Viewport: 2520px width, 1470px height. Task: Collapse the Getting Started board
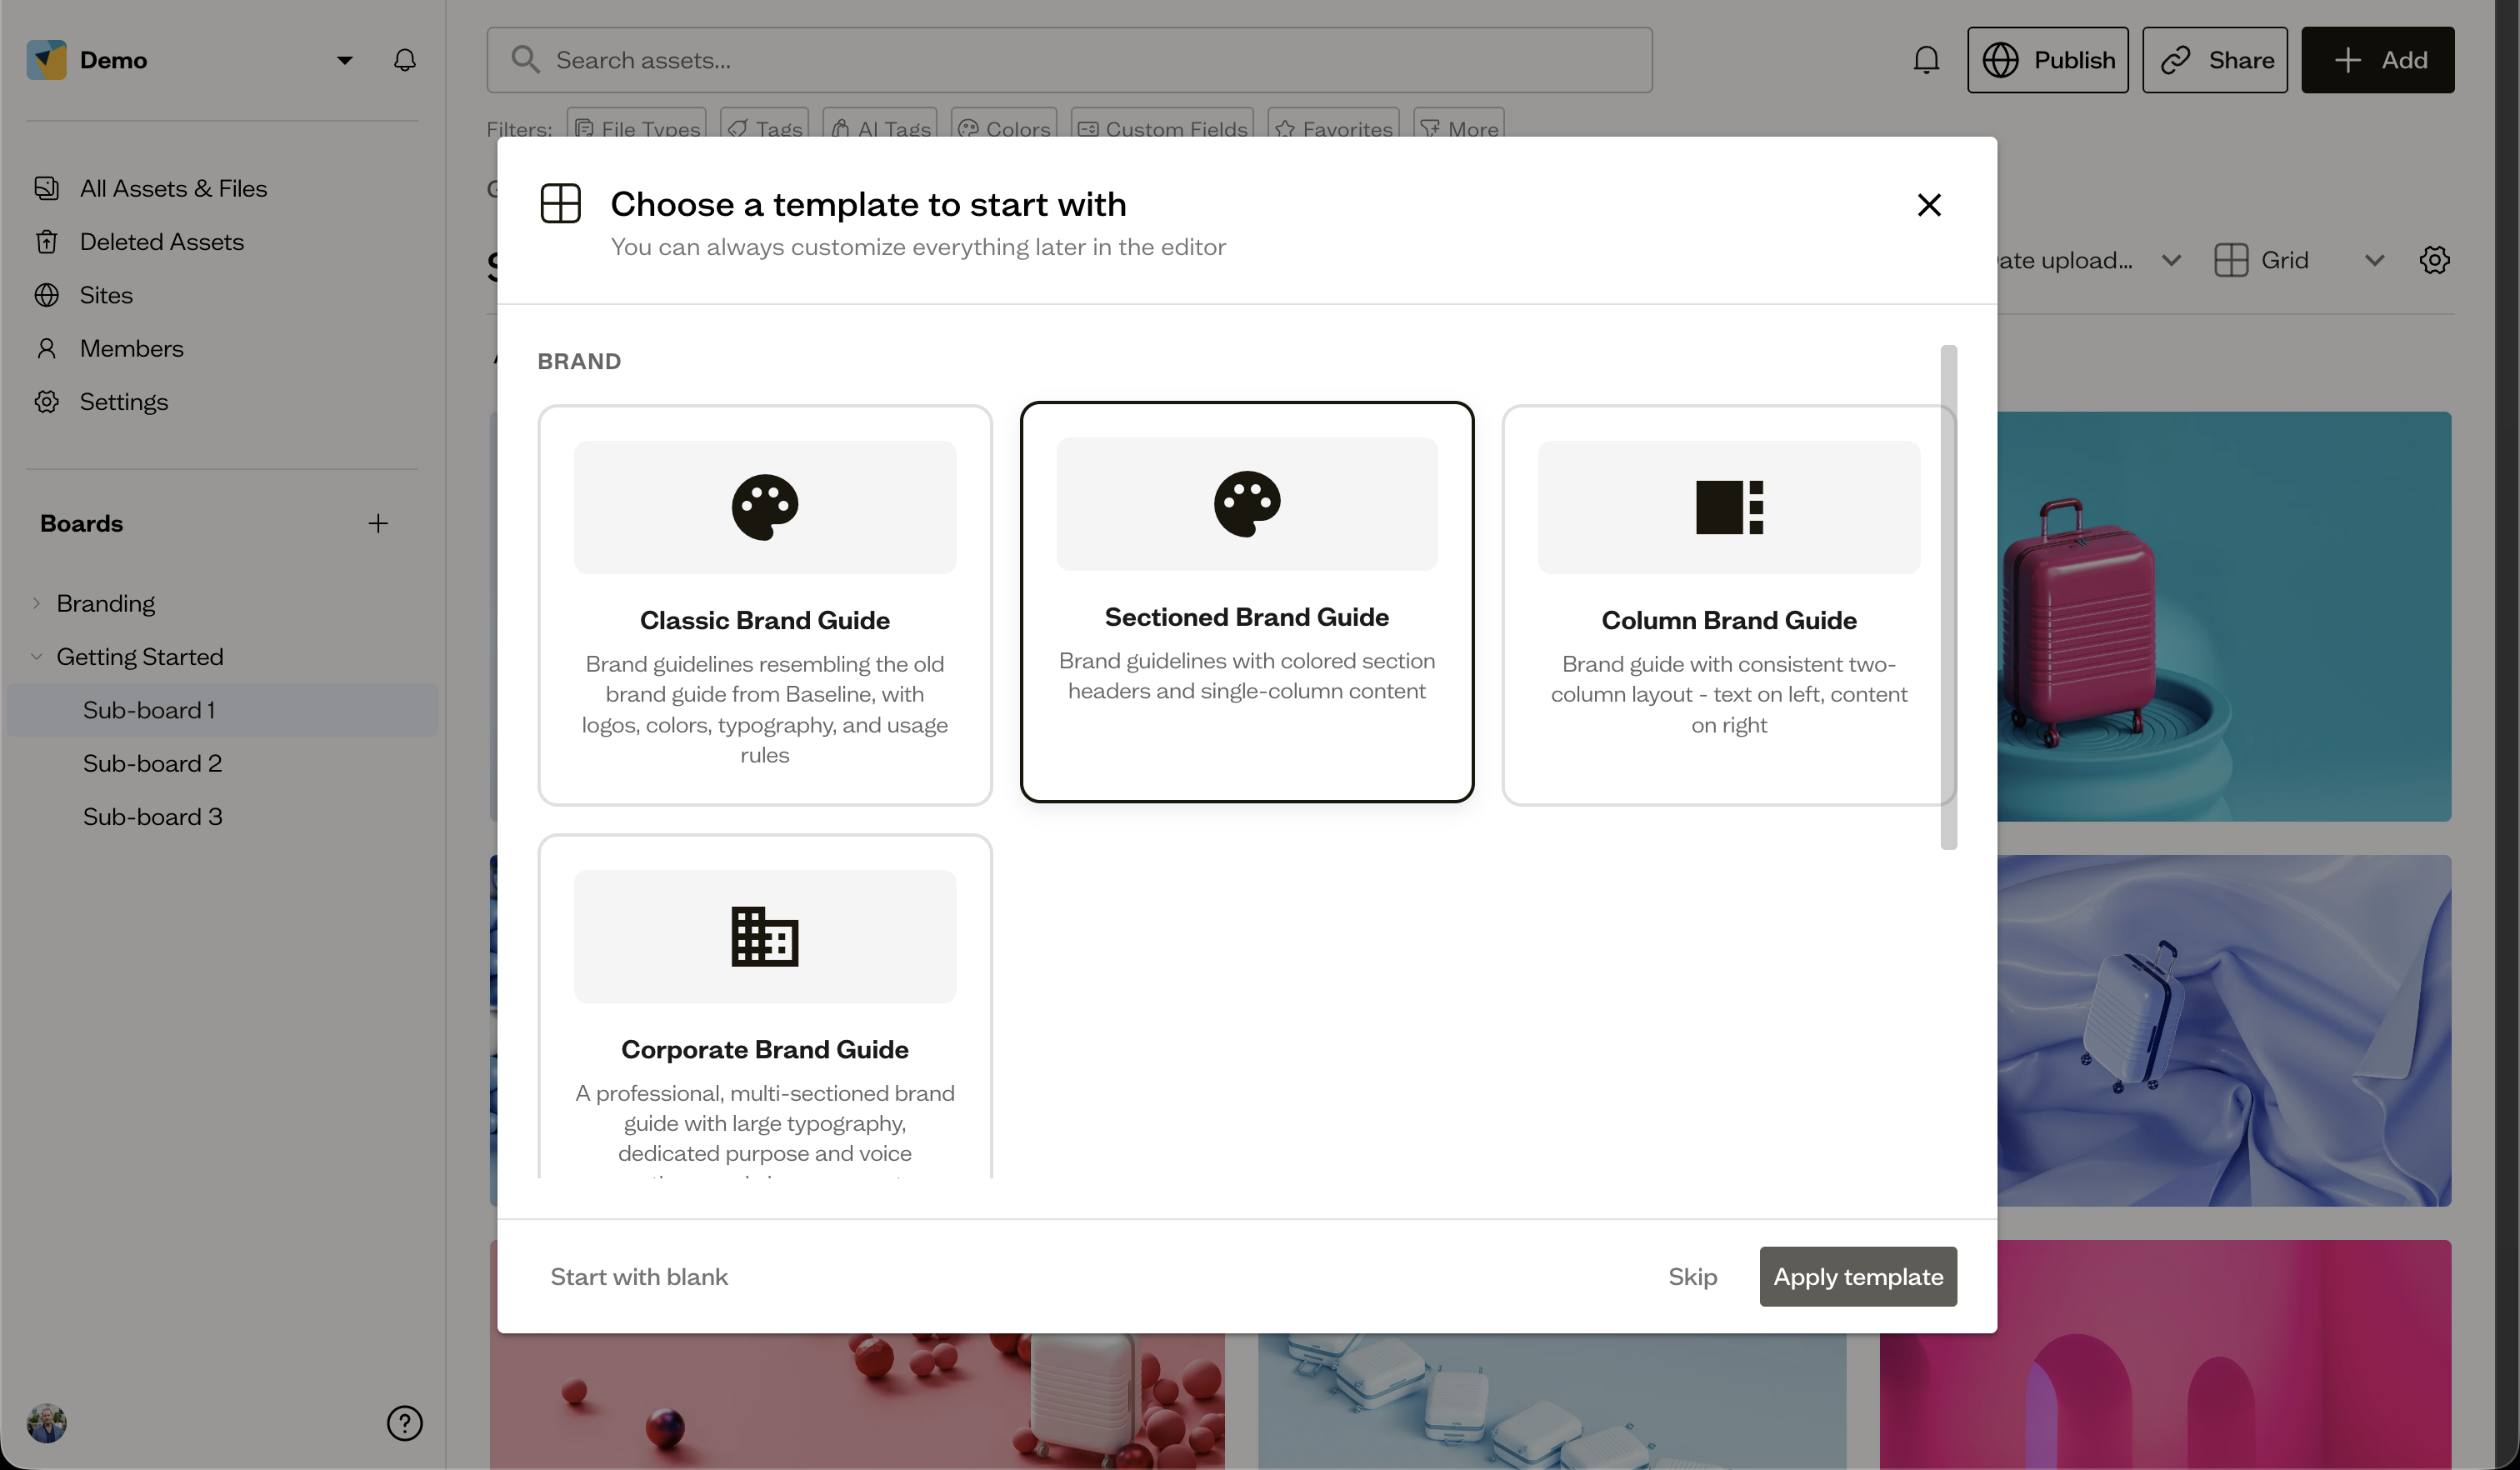point(36,656)
